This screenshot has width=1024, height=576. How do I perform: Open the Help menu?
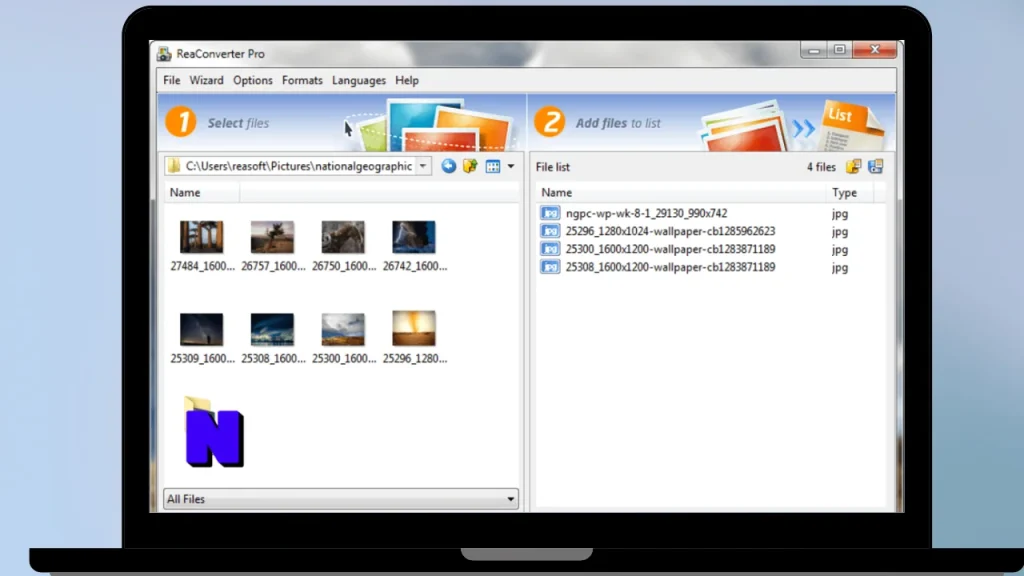(x=407, y=80)
